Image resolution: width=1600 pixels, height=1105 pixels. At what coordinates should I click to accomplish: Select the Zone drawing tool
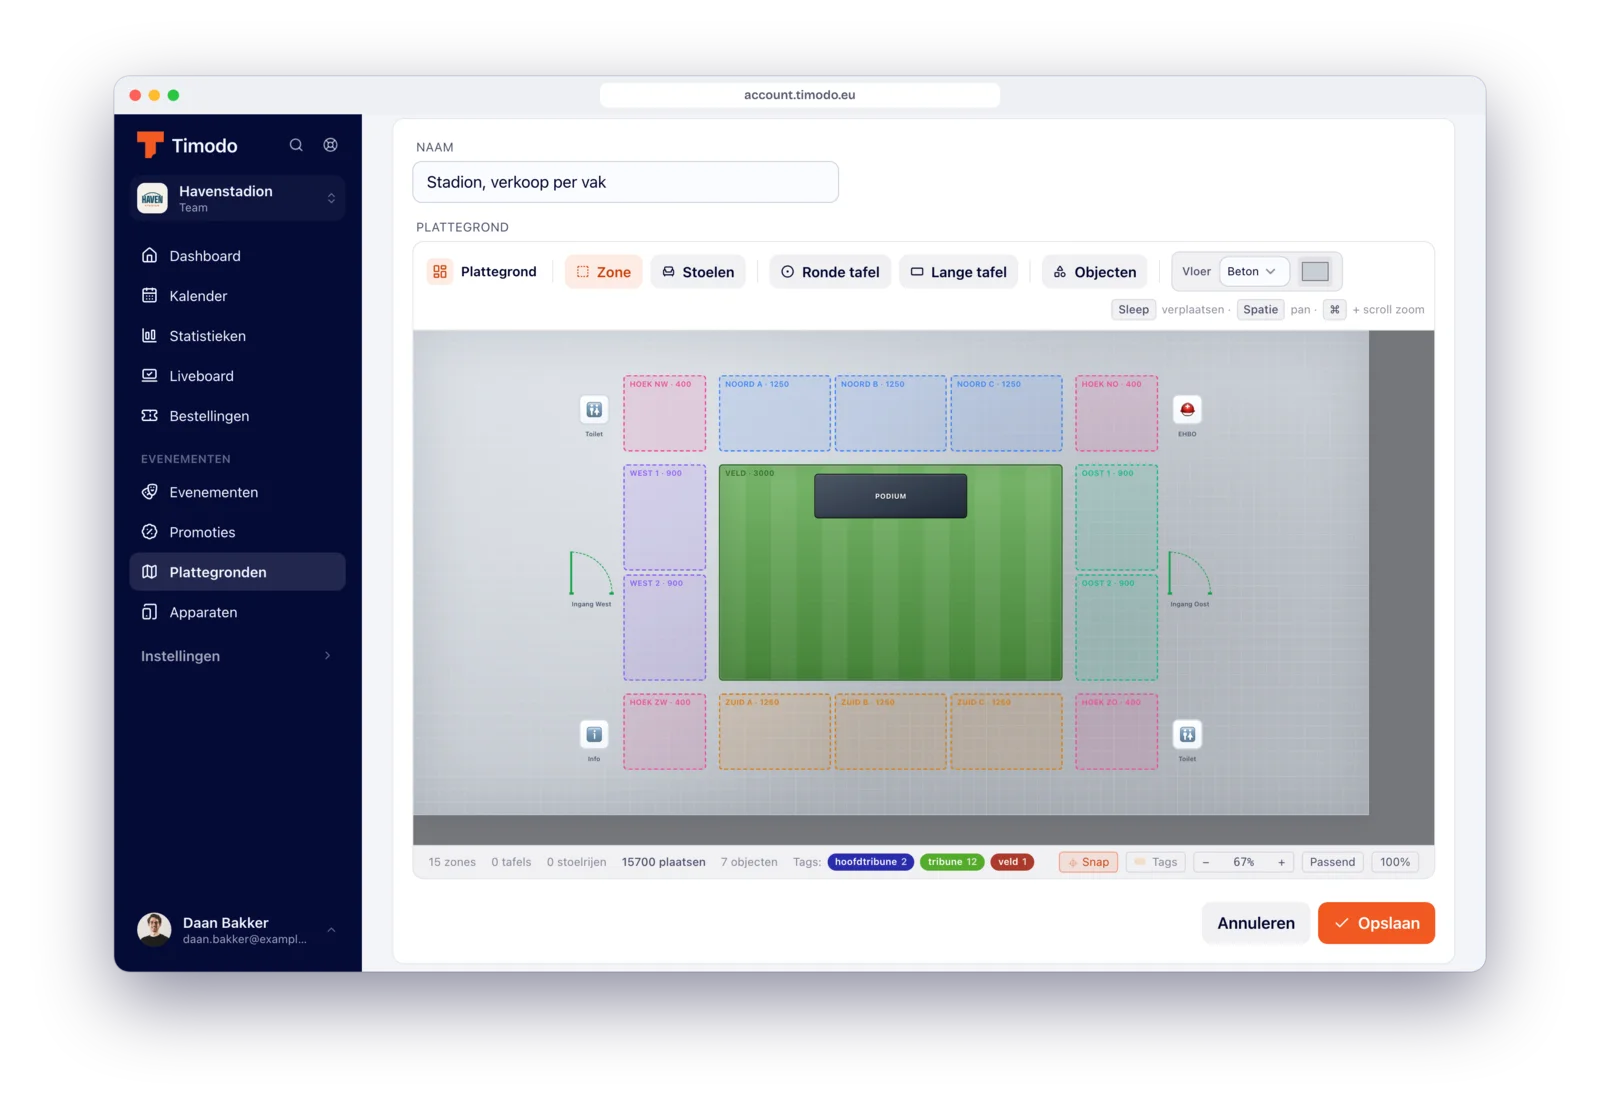(x=604, y=272)
